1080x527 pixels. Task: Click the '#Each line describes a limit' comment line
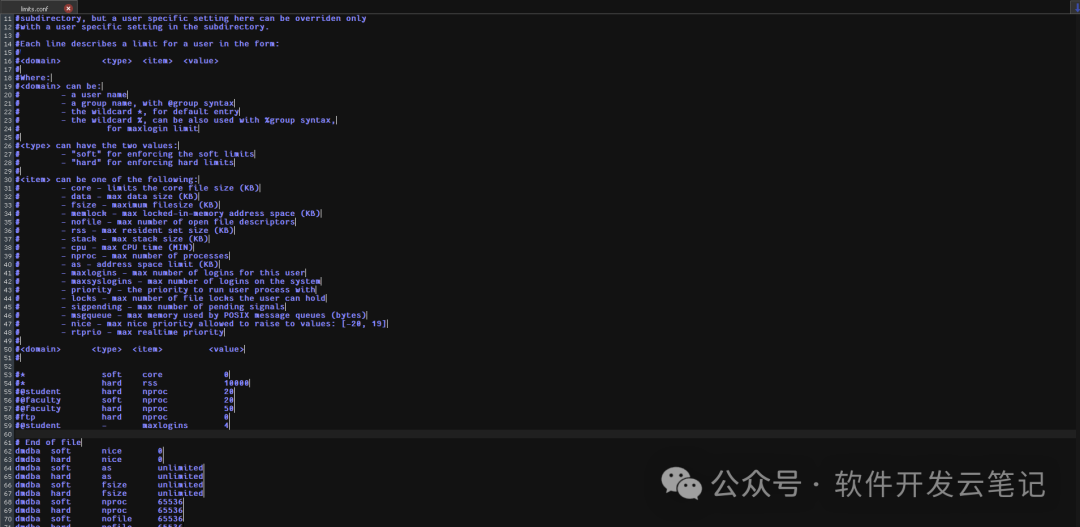(x=147, y=43)
